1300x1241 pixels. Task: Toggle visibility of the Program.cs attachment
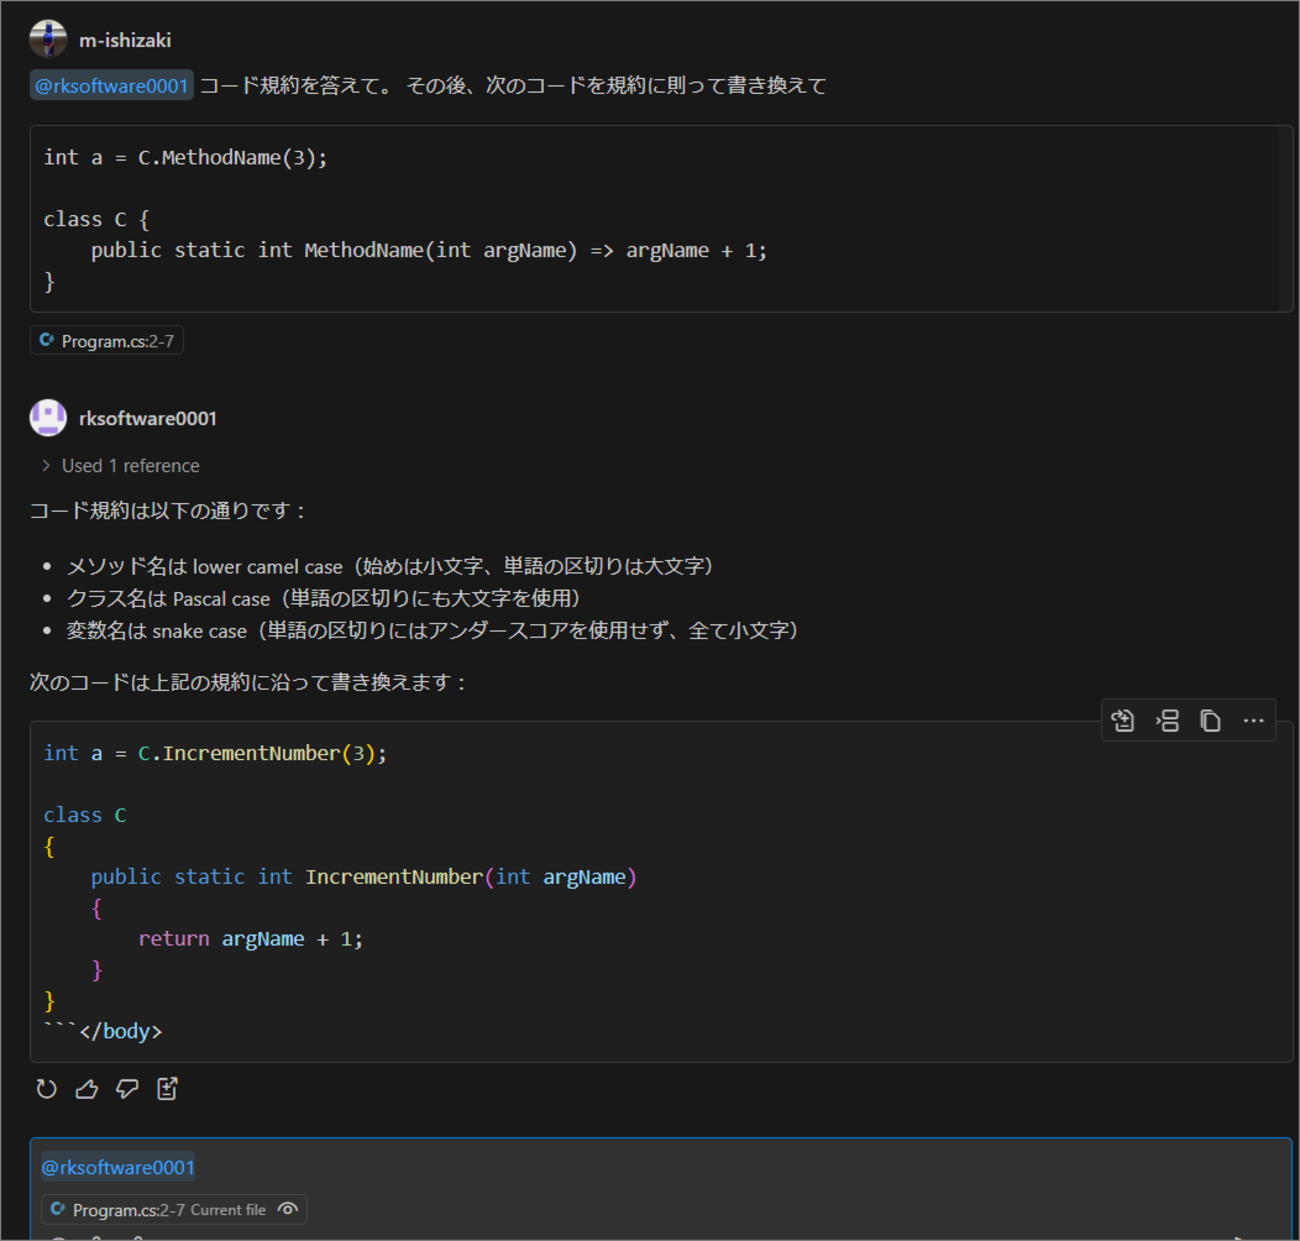pos(288,1209)
